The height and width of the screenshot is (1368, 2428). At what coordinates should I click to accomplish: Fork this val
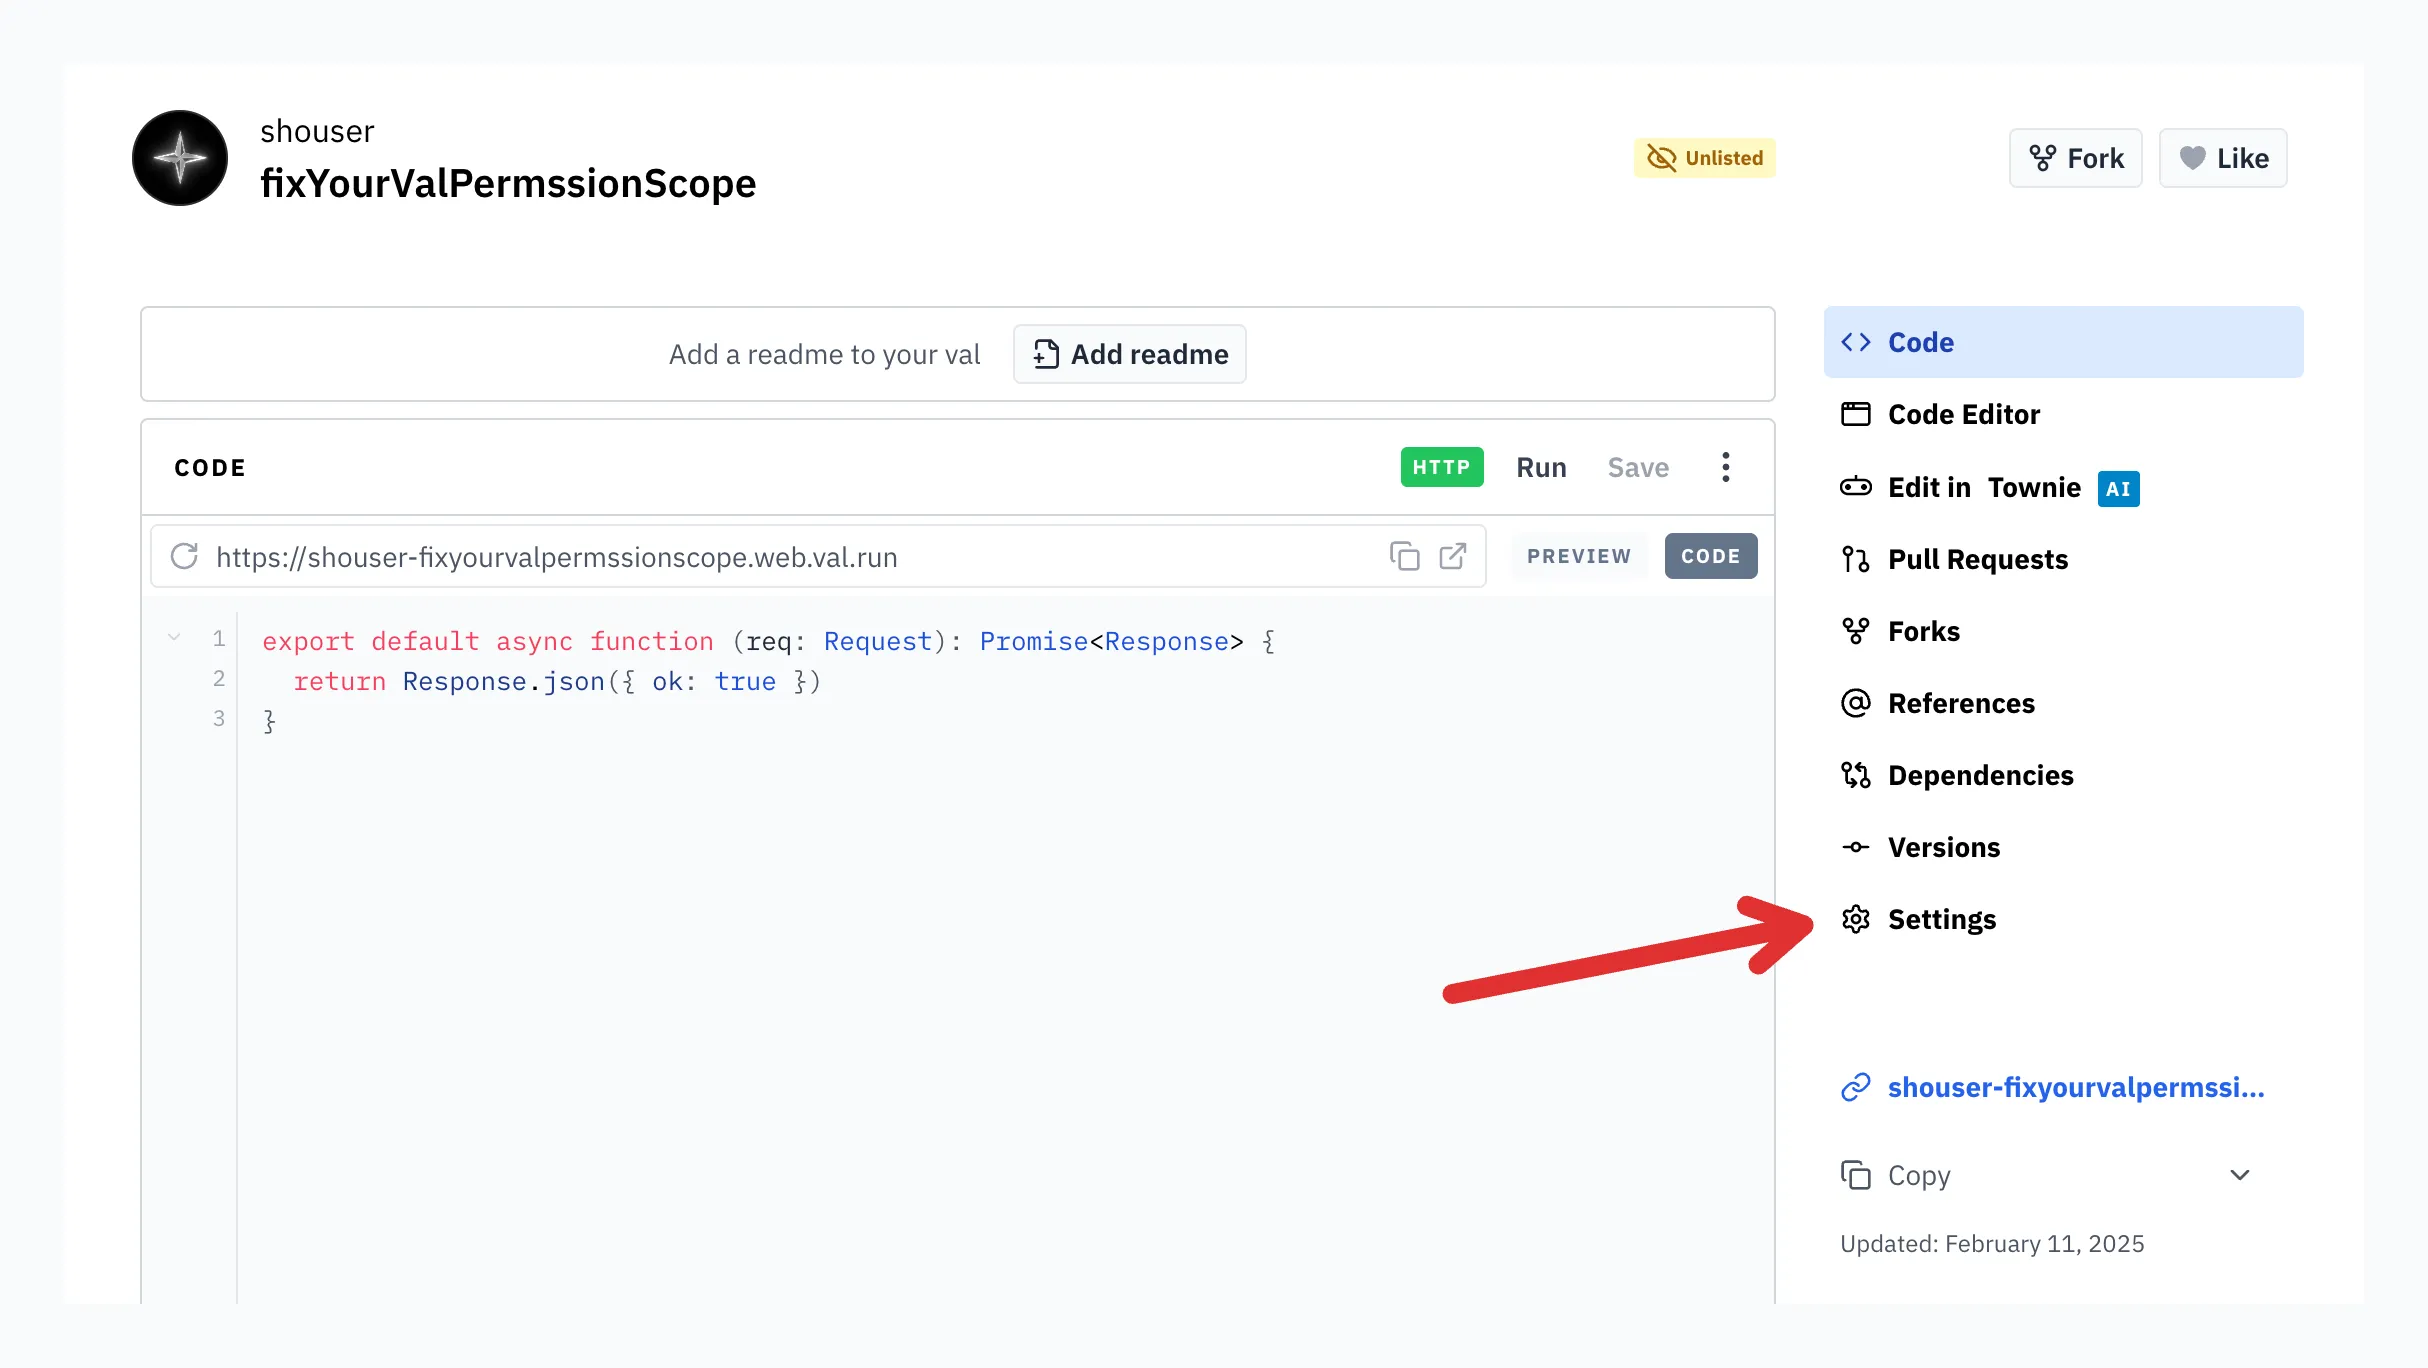2075,158
